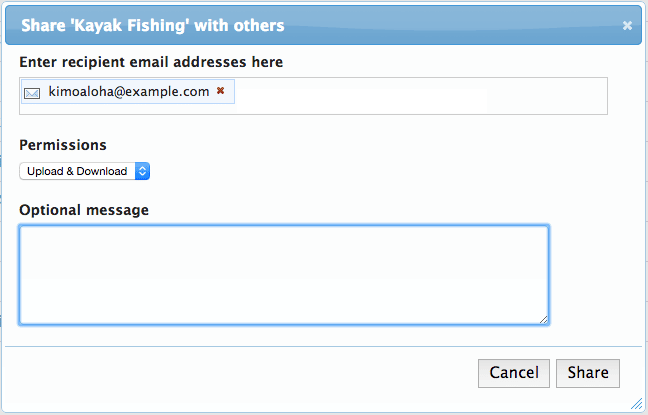The width and height of the screenshot is (648, 415).
Task: Click the envelope icon beside kimoaloha@example.com
Action: [32, 93]
